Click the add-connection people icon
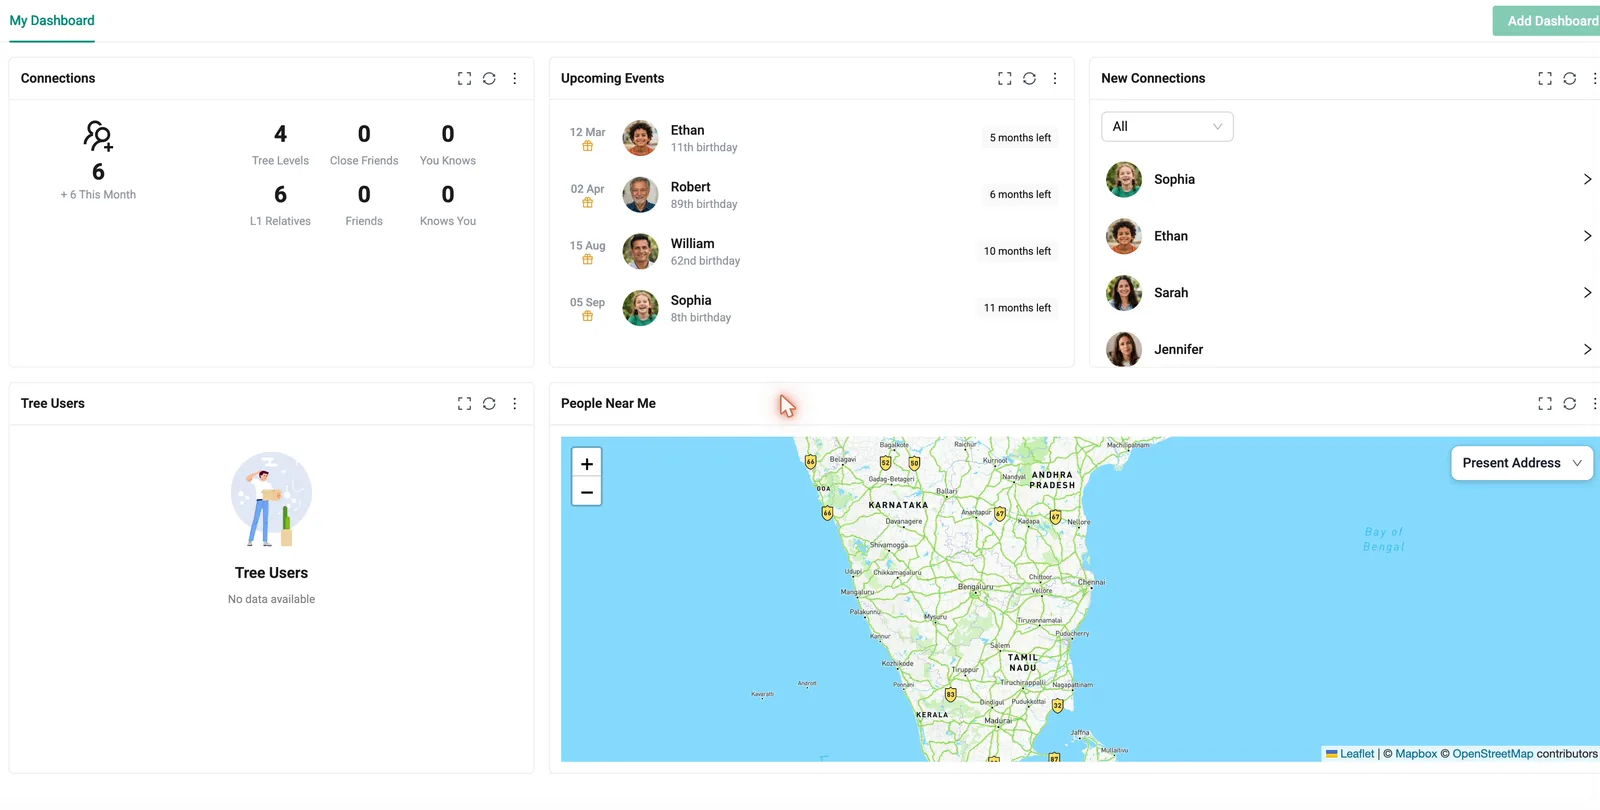 click(x=98, y=135)
